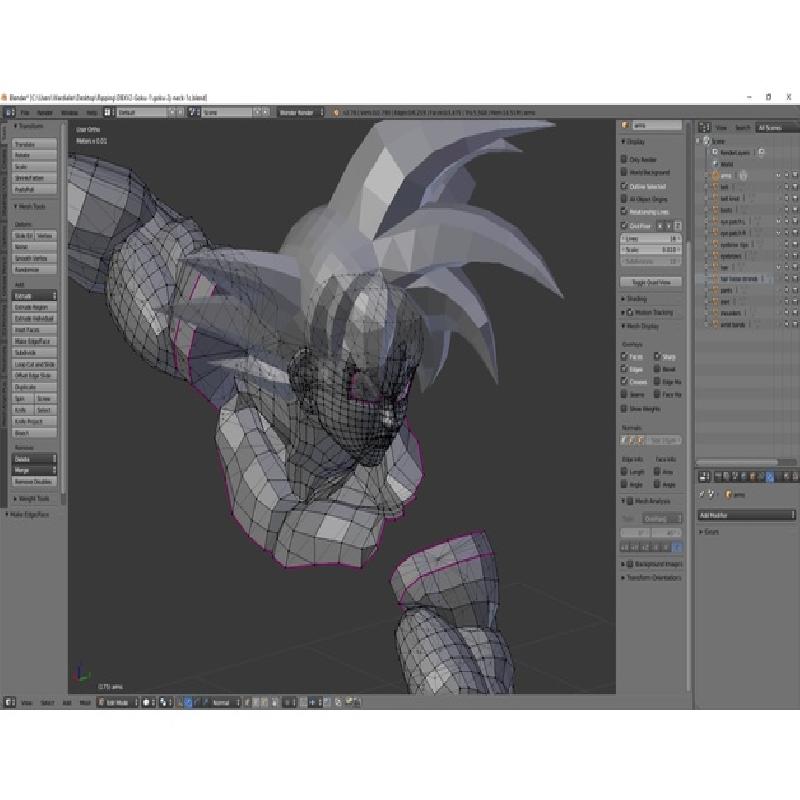Image resolution: width=800 pixels, height=800 pixels.
Task: Click the Inset Faces button
Action: pos(34,330)
